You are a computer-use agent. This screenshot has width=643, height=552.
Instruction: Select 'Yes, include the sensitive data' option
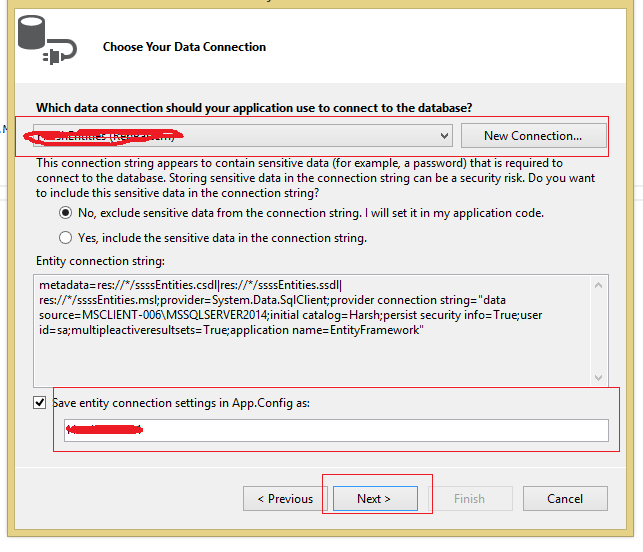click(66, 238)
